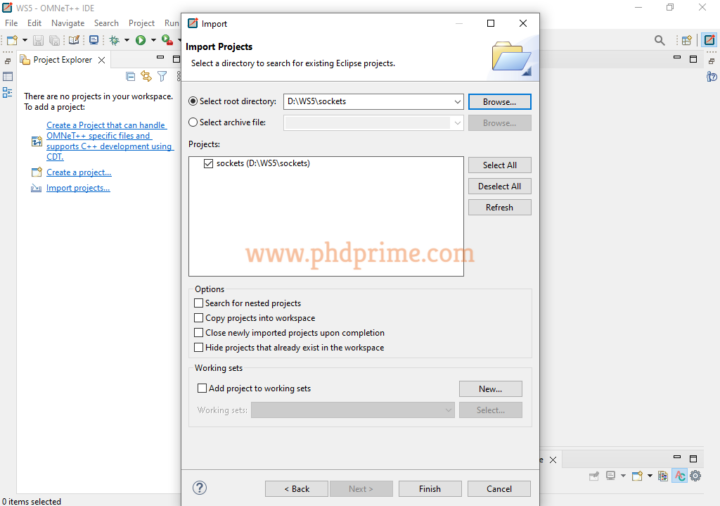Screen dimensions: 720x506
Task: Open the Open Console dropdown arrow
Action: click(x=650, y=476)
